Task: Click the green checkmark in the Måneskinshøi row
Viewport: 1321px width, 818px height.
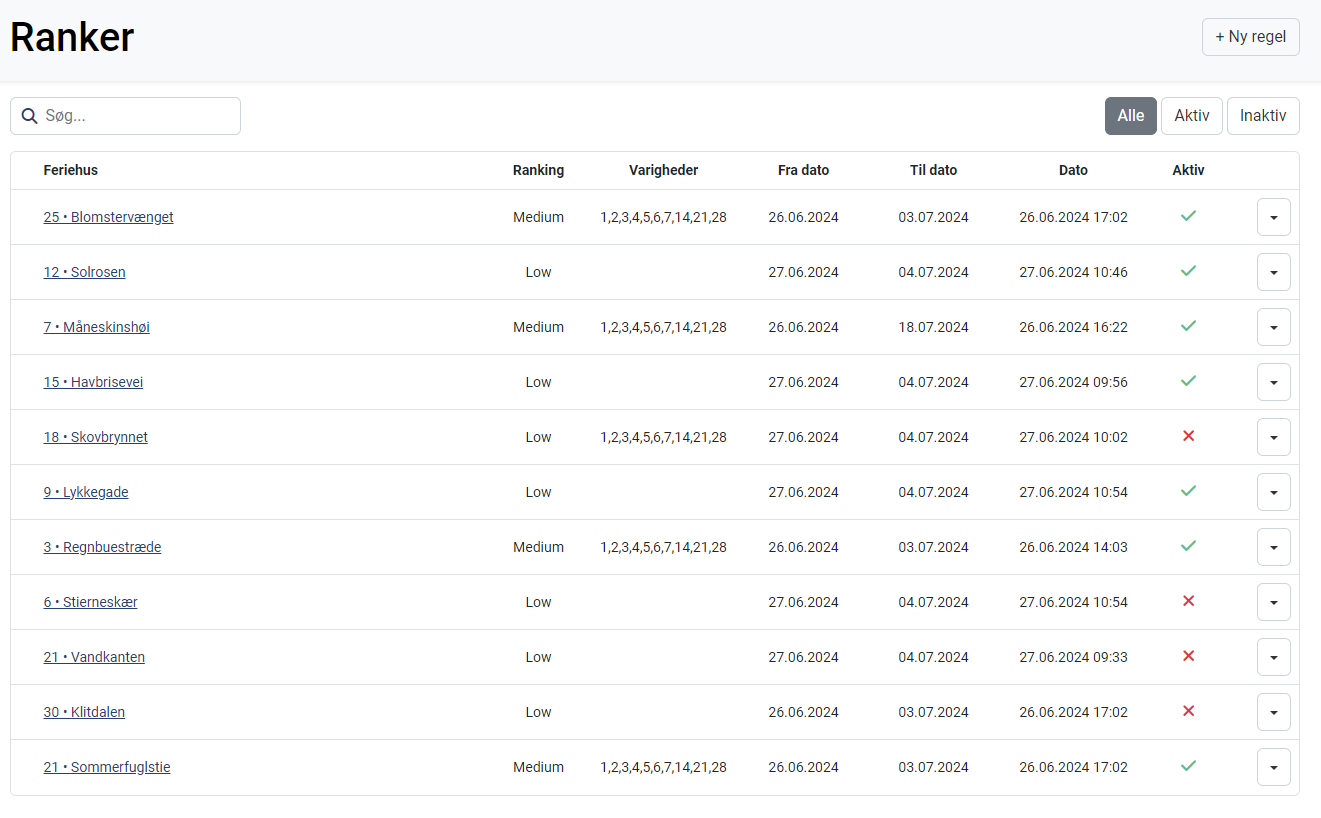Action: click(1188, 326)
